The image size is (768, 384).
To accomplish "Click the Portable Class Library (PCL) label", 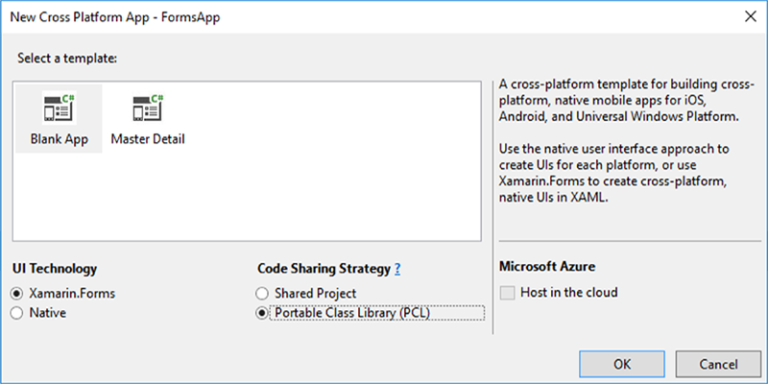I will click(x=352, y=313).
